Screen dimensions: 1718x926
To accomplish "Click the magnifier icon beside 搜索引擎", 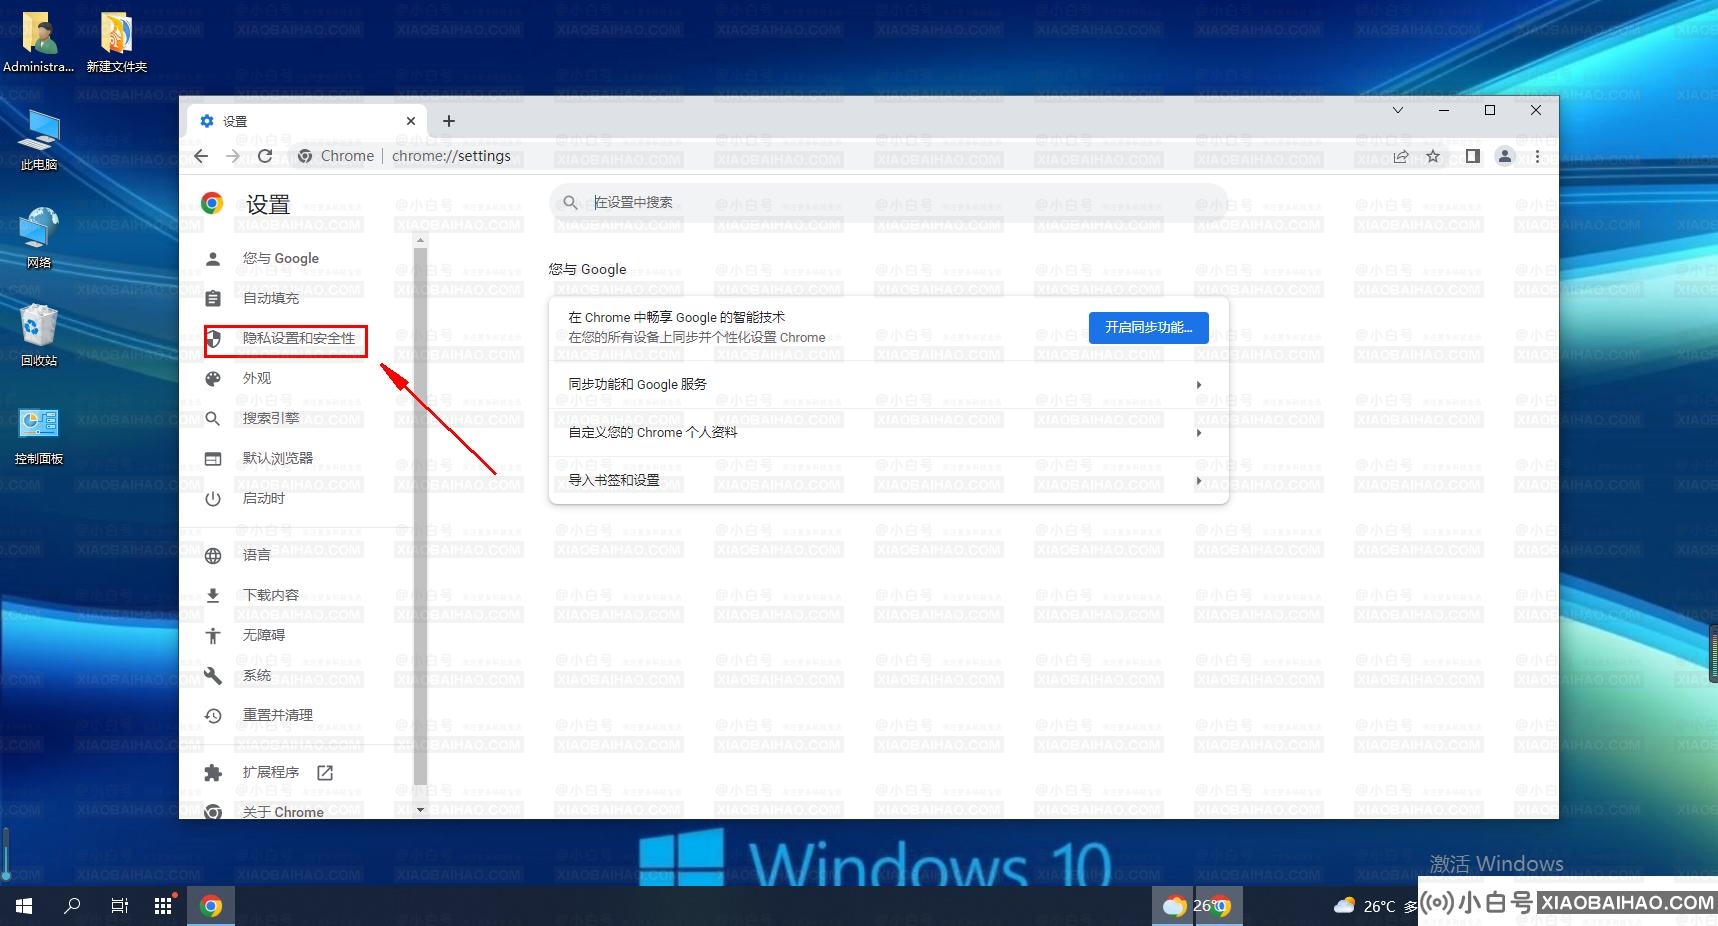I will tap(213, 418).
